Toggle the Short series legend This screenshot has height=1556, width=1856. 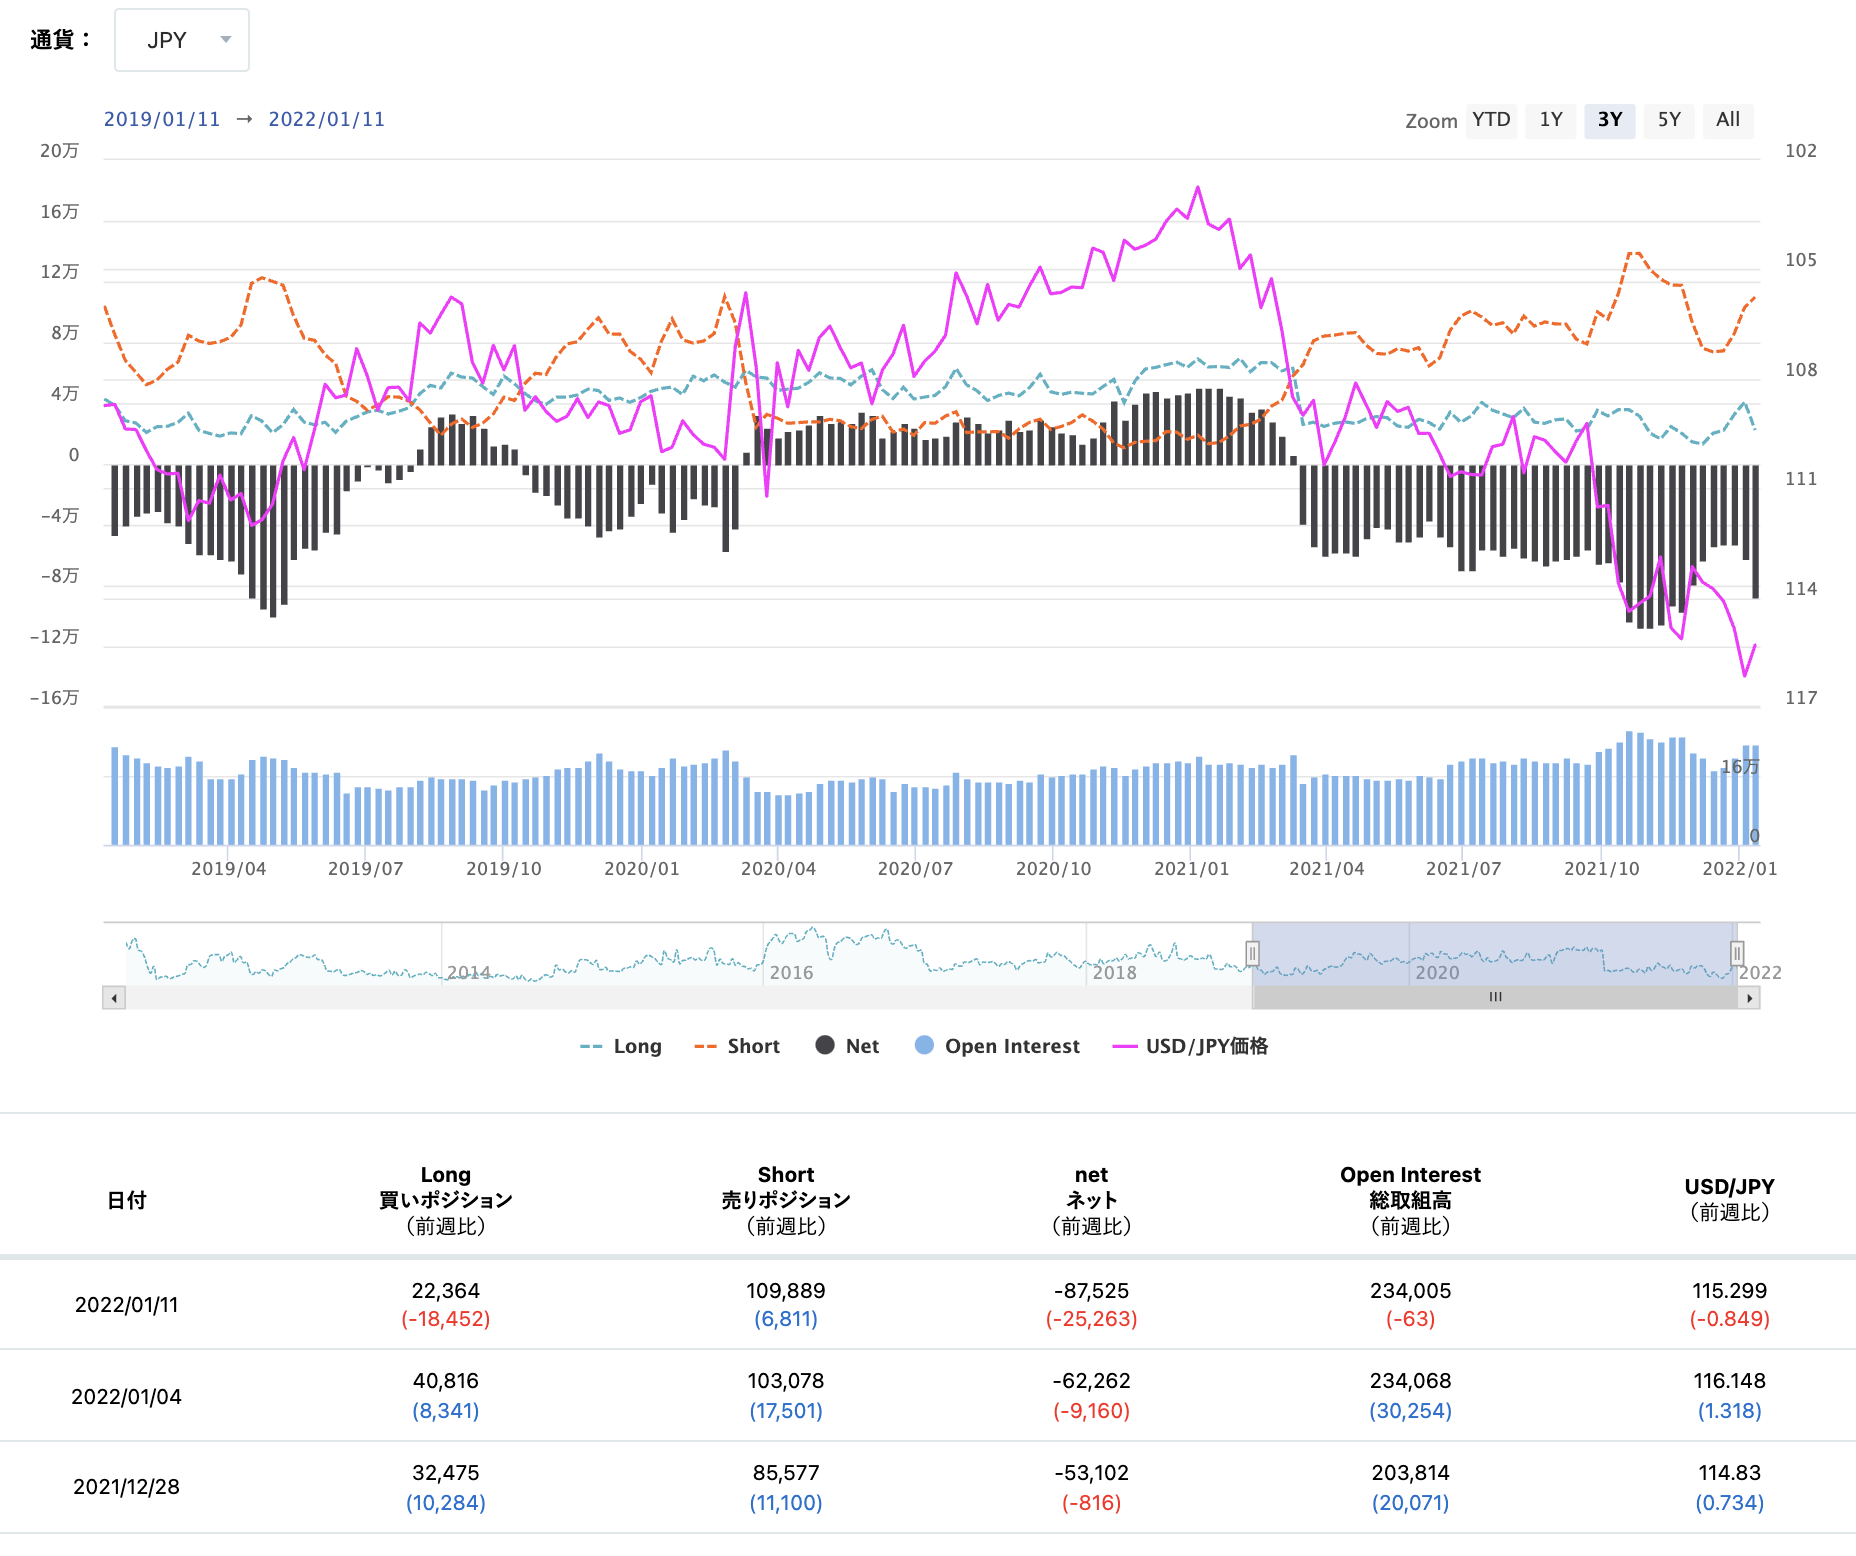click(x=737, y=1046)
